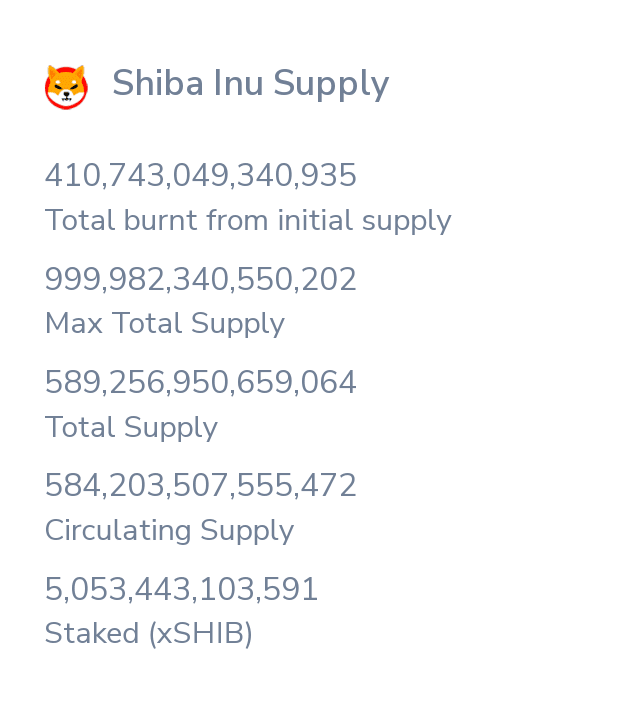Select the total supply value 589,256,950,659,064
Screen dimensions: 630x701
tap(201, 383)
